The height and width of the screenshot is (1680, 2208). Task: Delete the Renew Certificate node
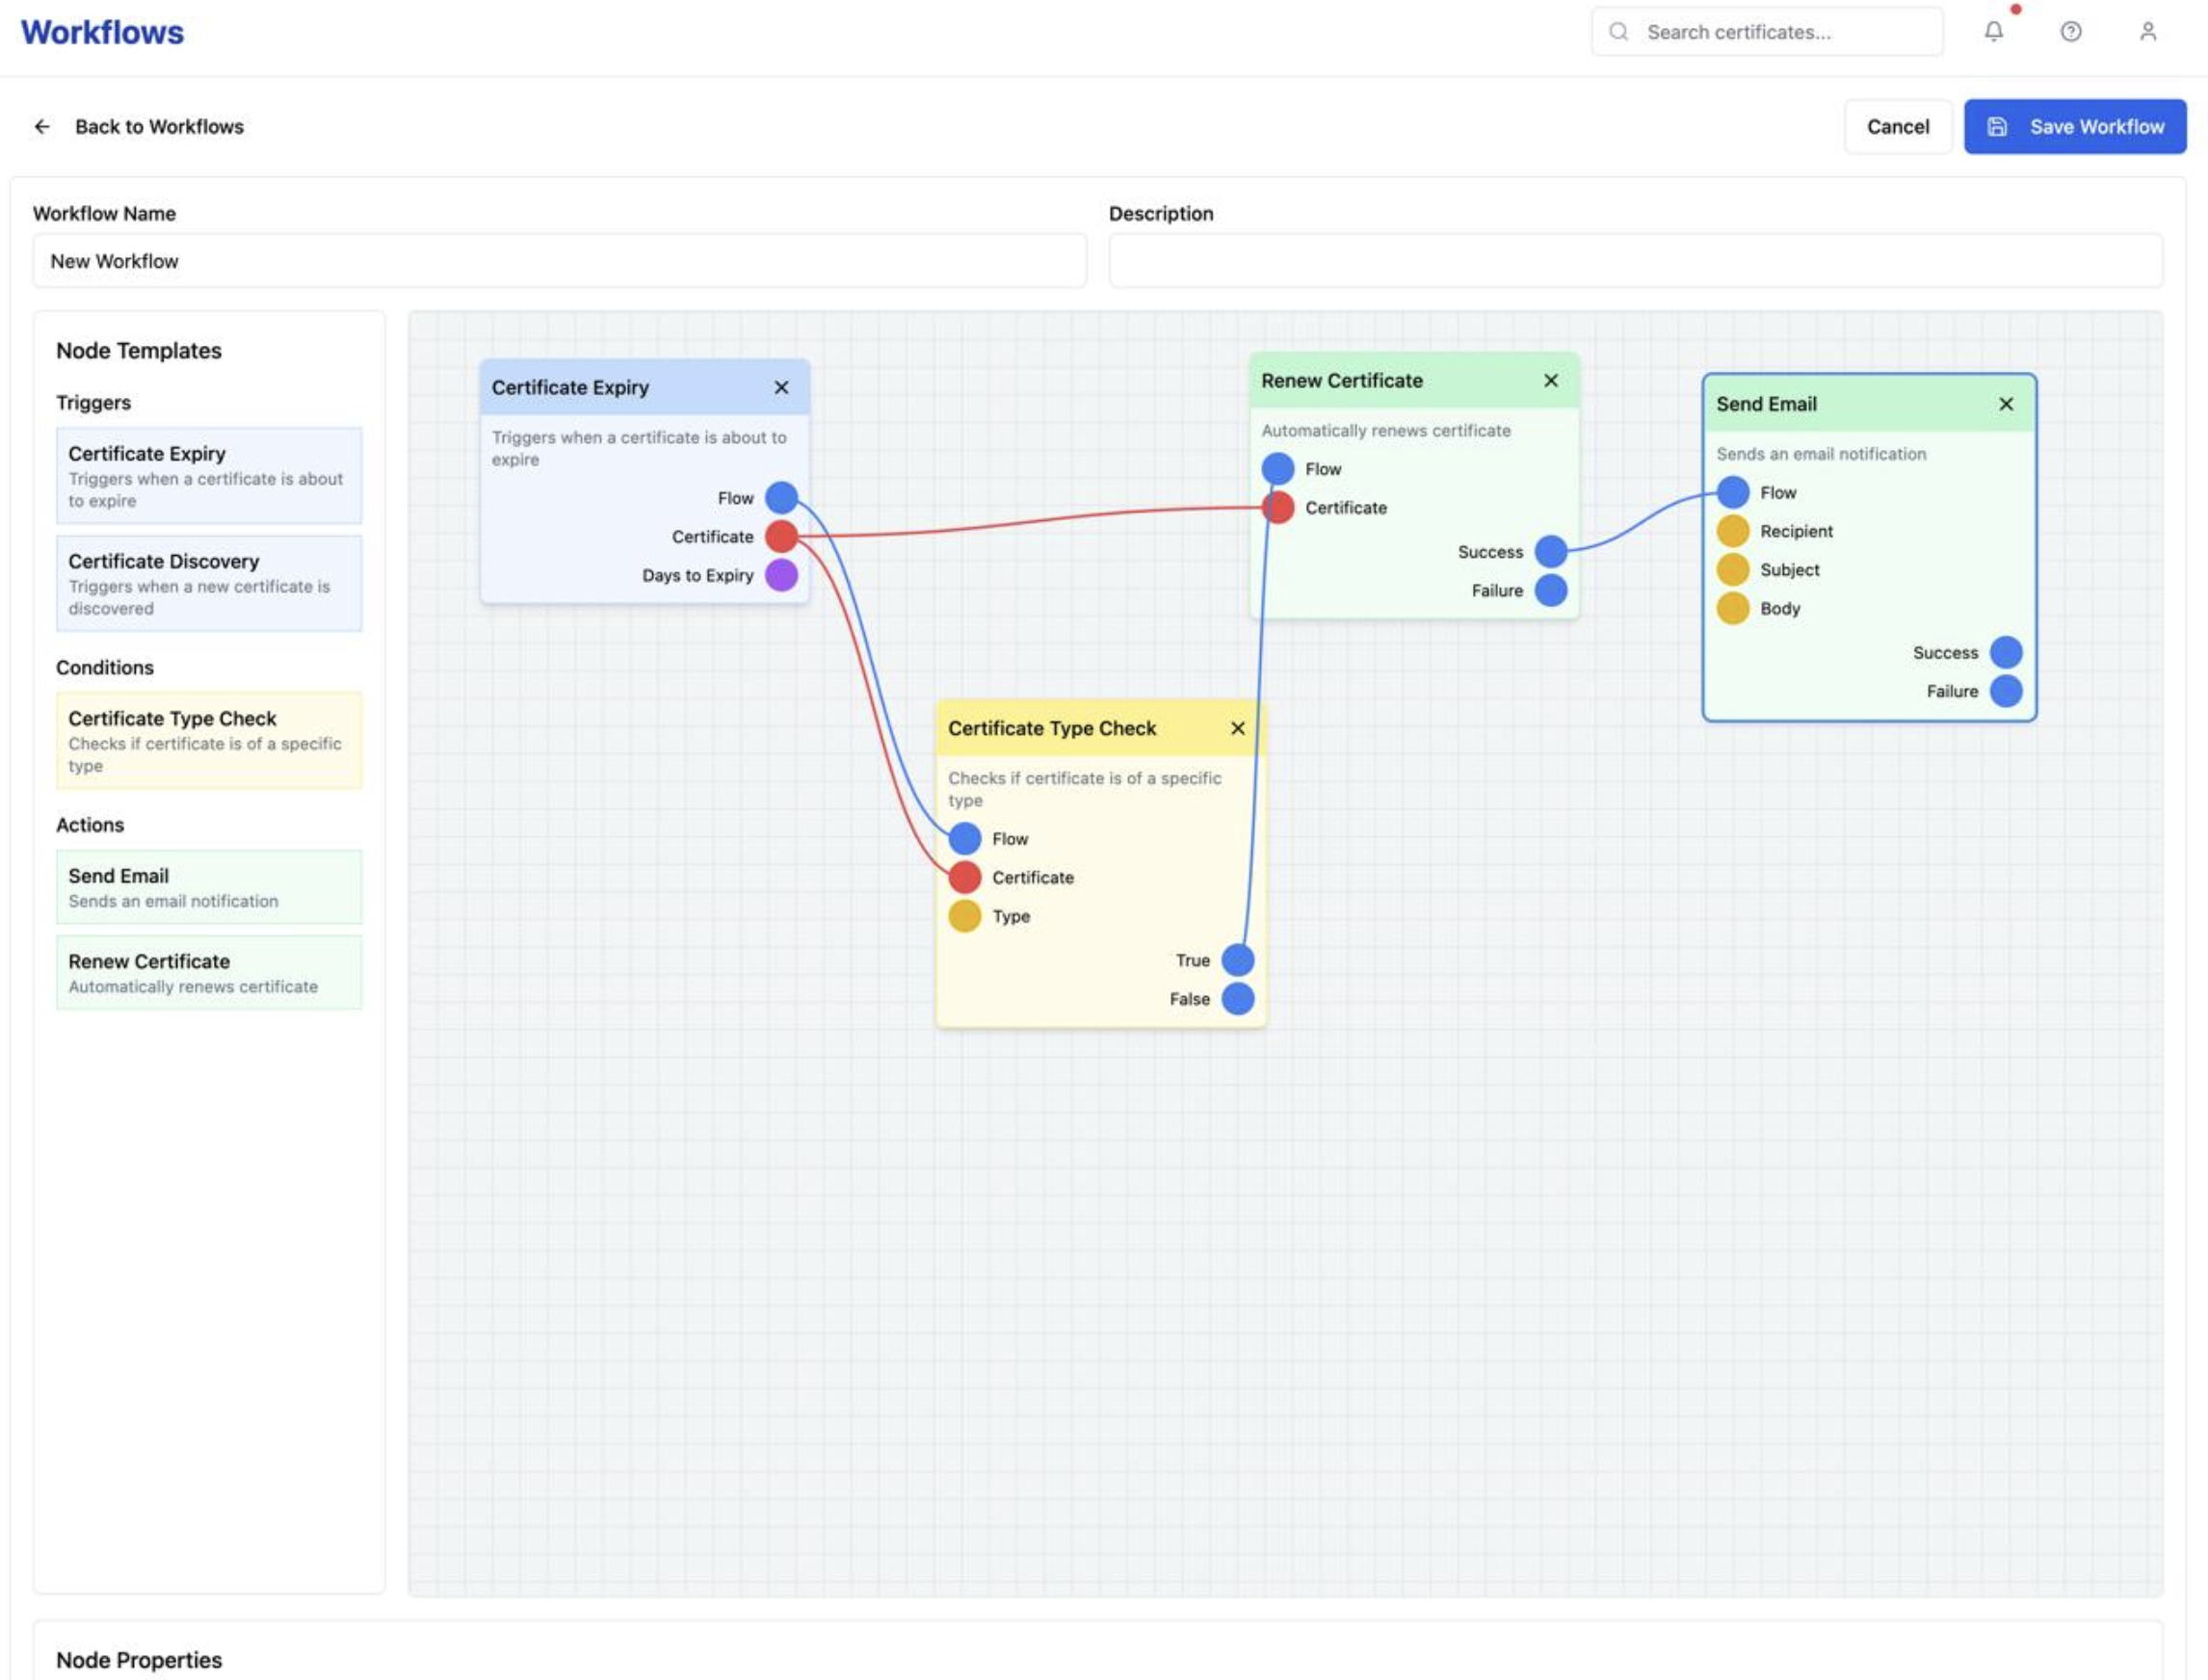[1550, 380]
